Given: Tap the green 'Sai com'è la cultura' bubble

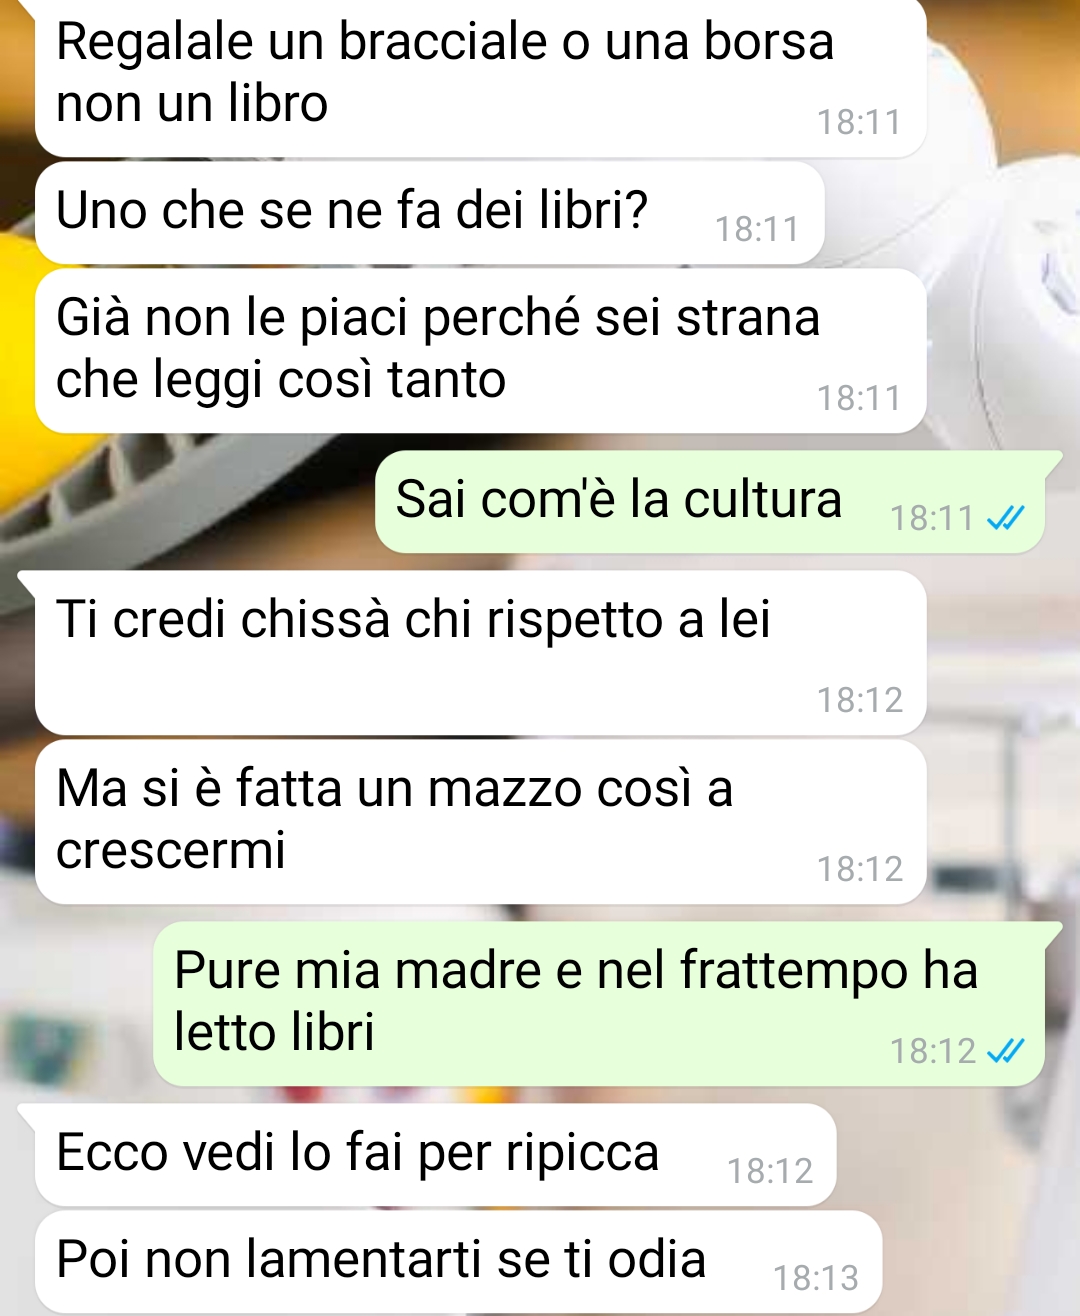Looking at the screenshot, I should [x=710, y=501].
